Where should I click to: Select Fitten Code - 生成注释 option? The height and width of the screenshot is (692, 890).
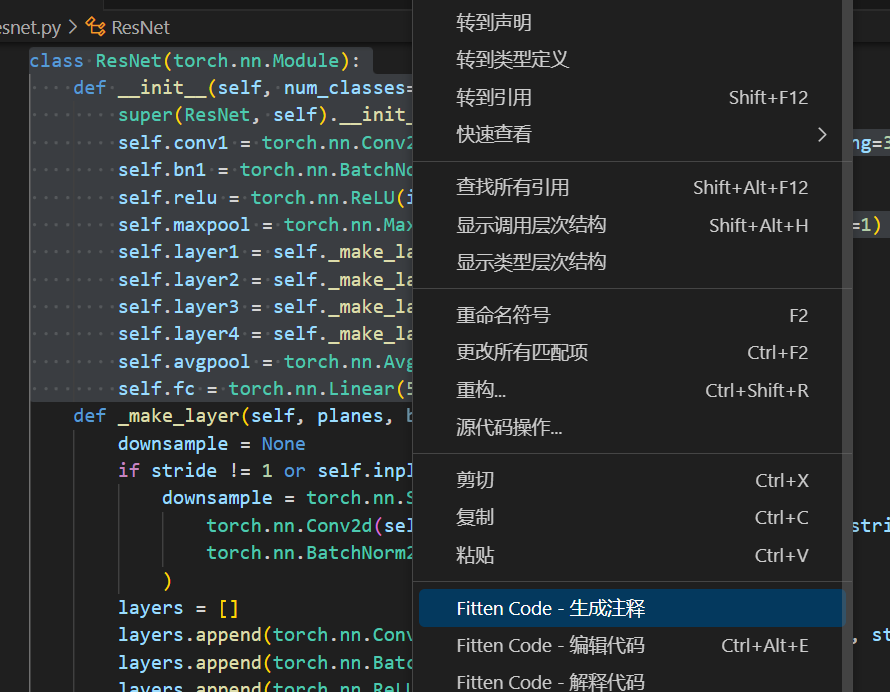point(550,609)
